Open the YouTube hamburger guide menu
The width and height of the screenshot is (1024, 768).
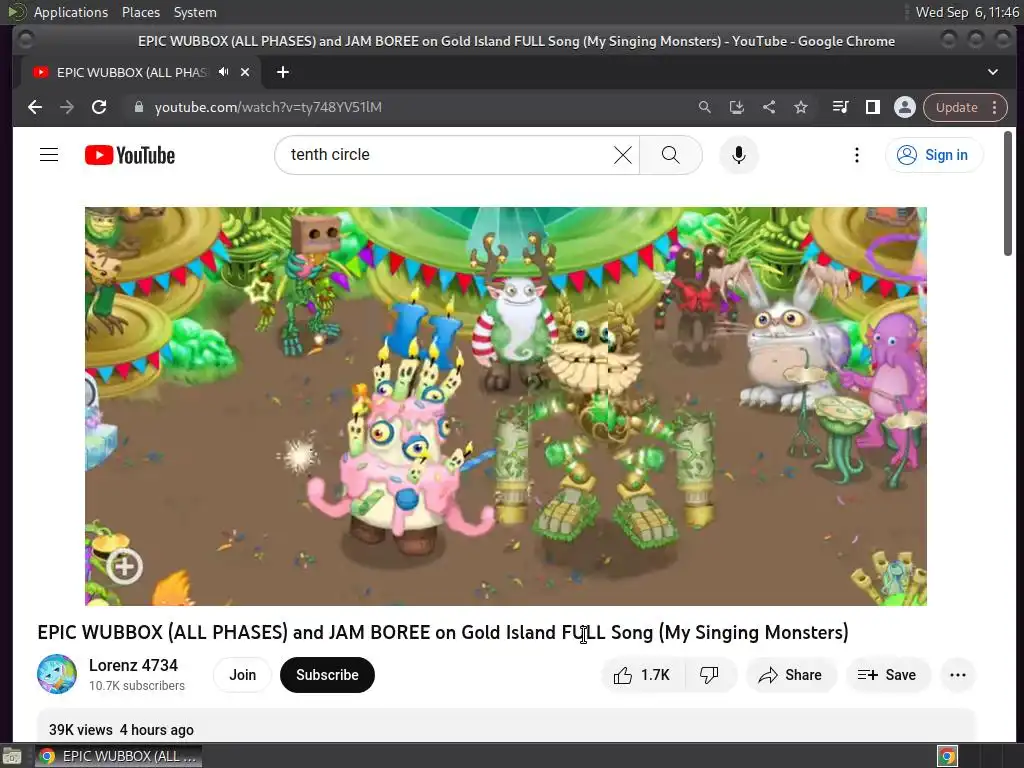tap(49, 155)
